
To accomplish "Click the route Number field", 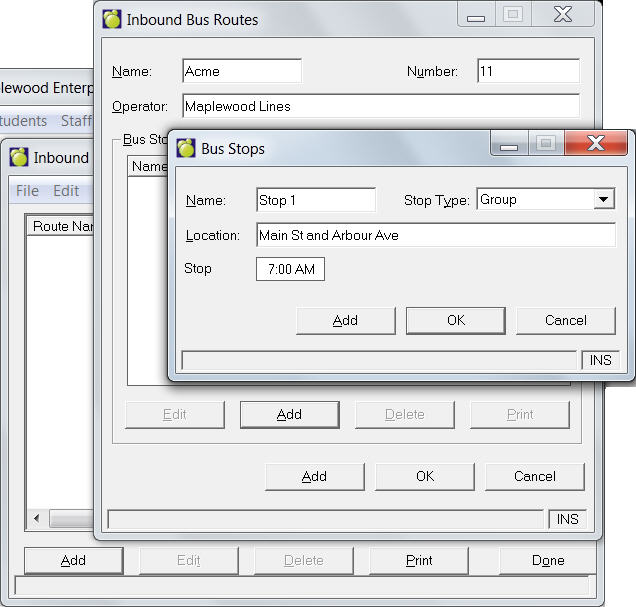I will tap(528, 72).
